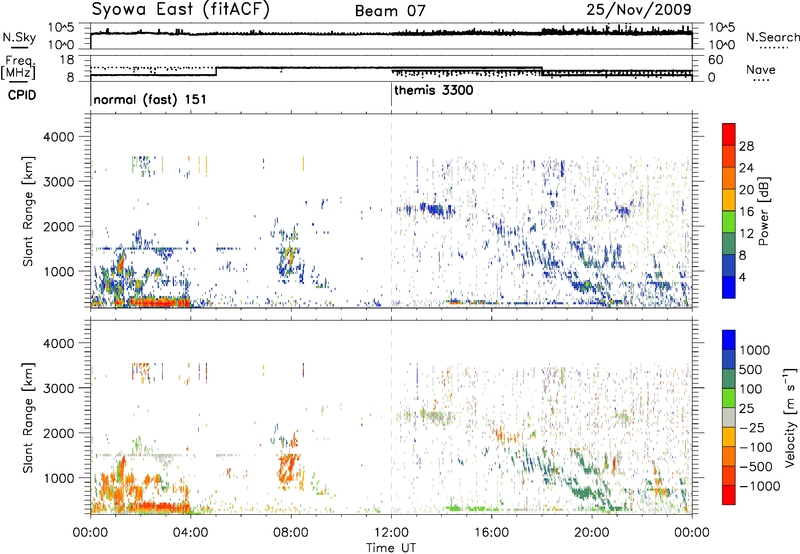Image resolution: width=800 pixels, height=554 pixels.
Task: Click the '18' frequency axis tick
Action: click(x=67, y=60)
